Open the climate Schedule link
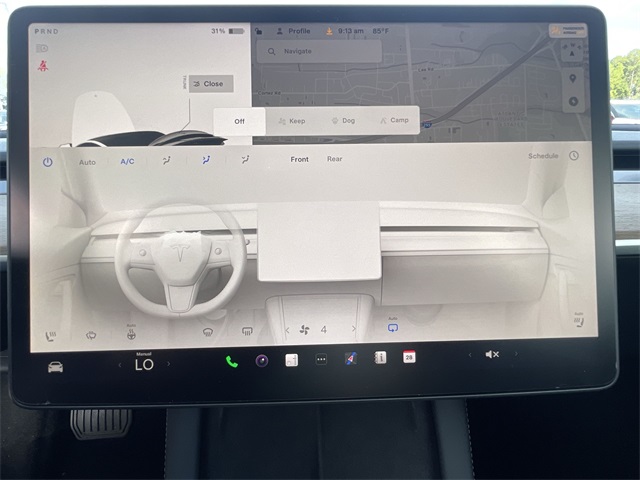 coord(543,156)
